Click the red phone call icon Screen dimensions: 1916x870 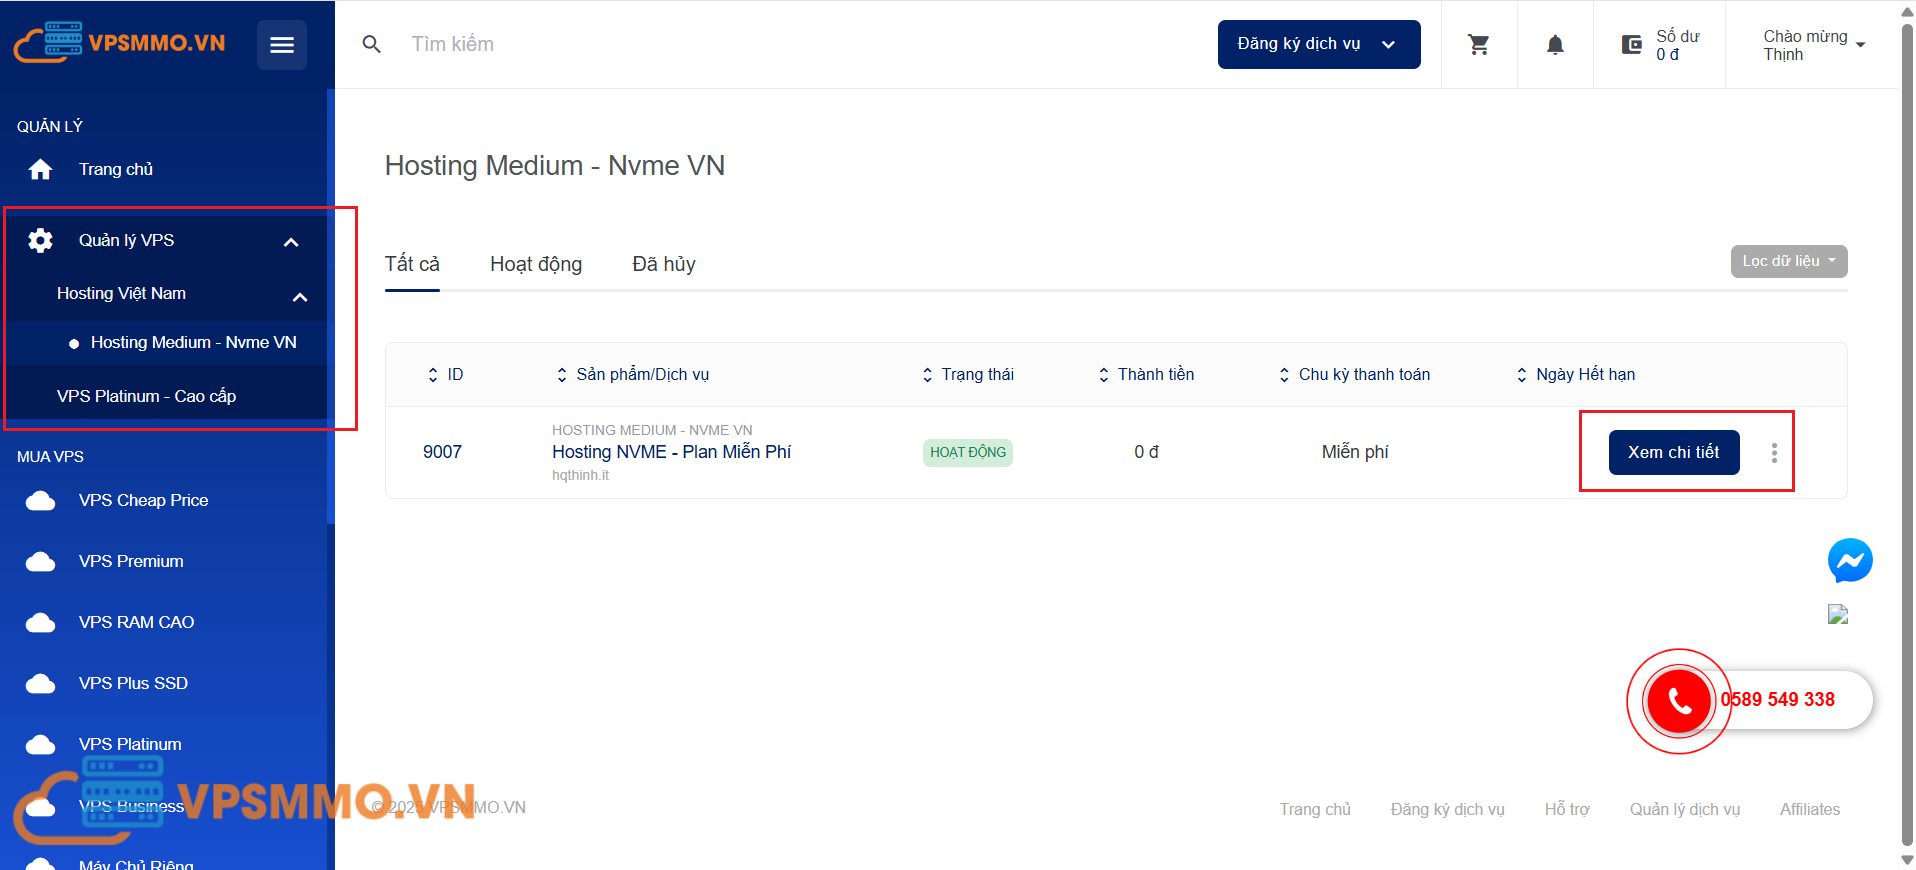point(1679,701)
